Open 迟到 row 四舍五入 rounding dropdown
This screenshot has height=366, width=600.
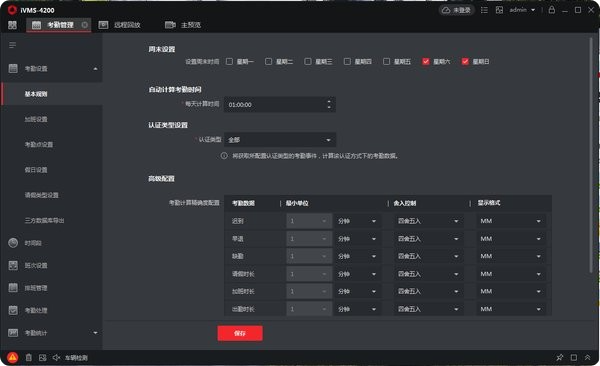pos(429,221)
